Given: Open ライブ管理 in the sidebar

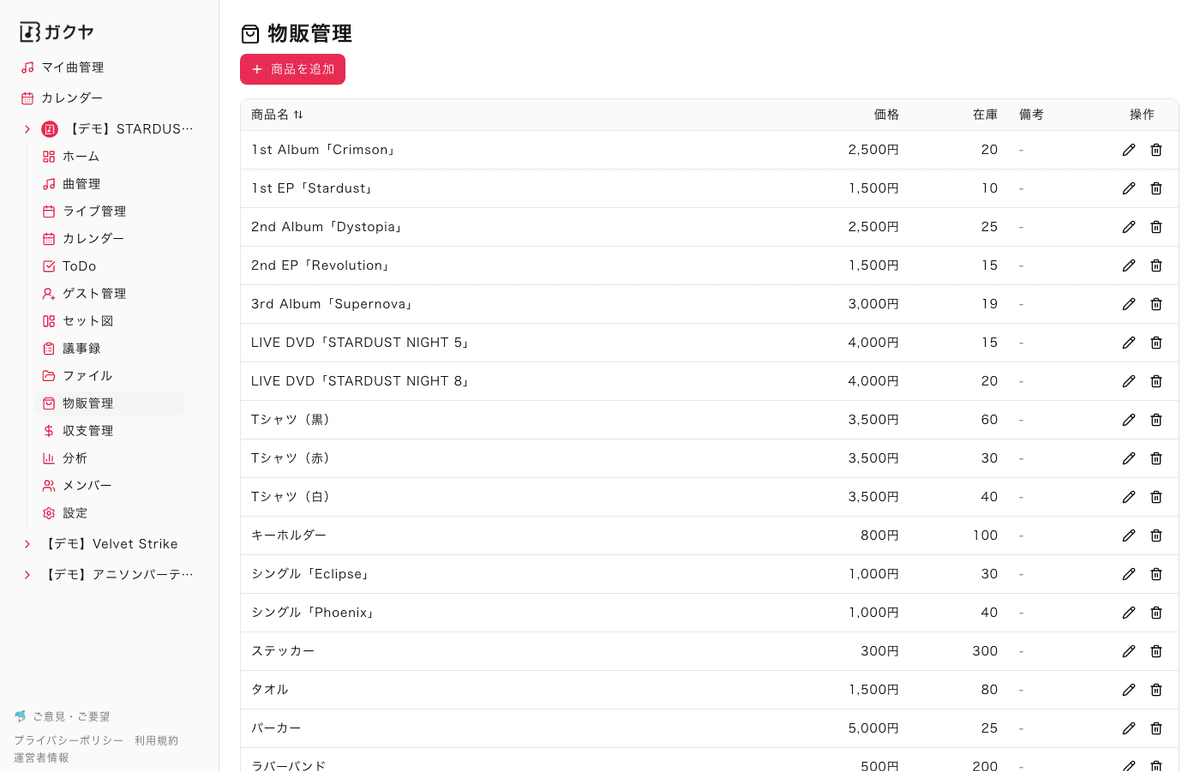Looking at the screenshot, I should click(93, 211).
